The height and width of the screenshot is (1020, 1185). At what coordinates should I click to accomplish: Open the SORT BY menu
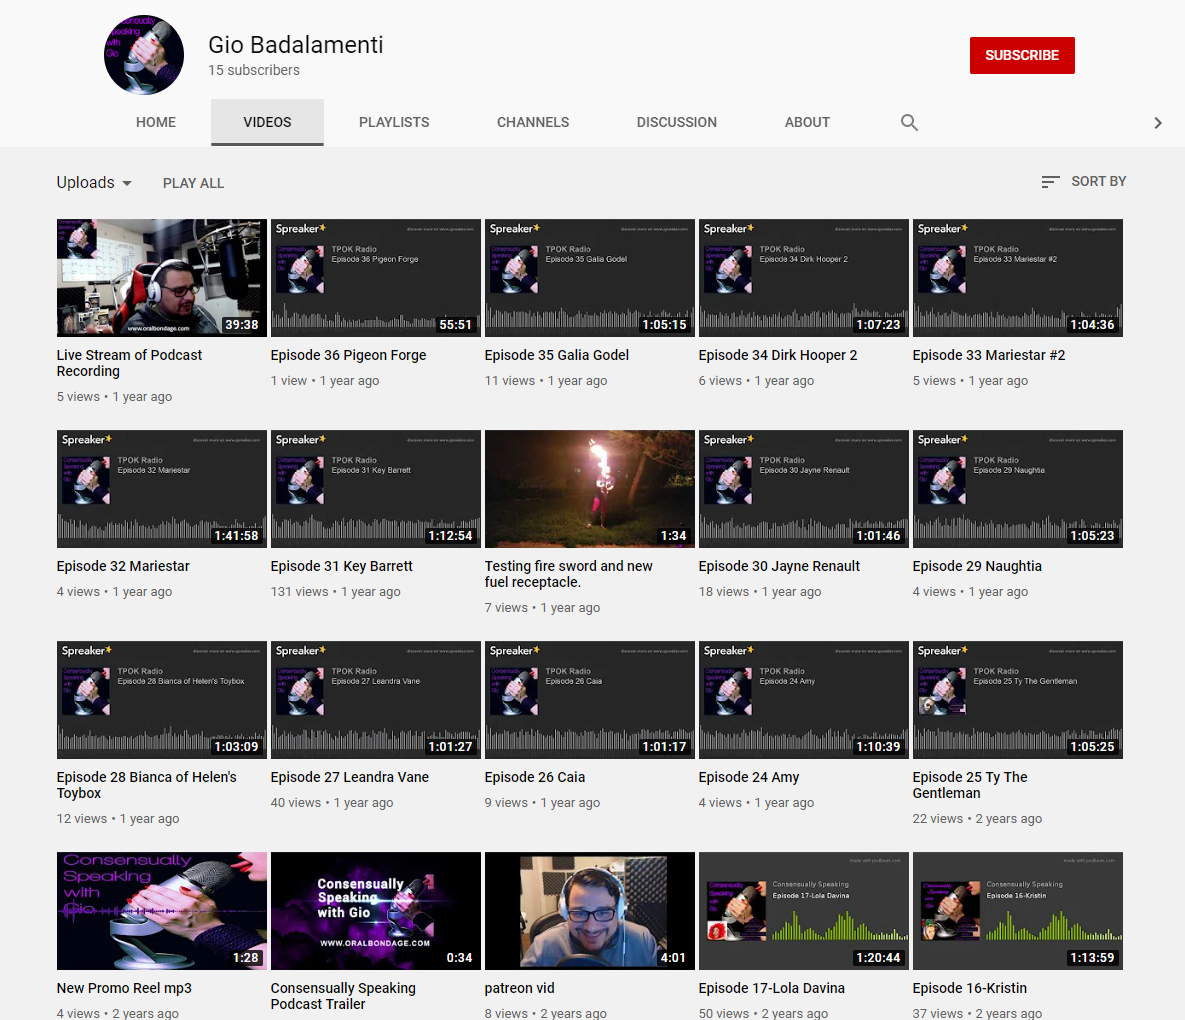(1084, 182)
